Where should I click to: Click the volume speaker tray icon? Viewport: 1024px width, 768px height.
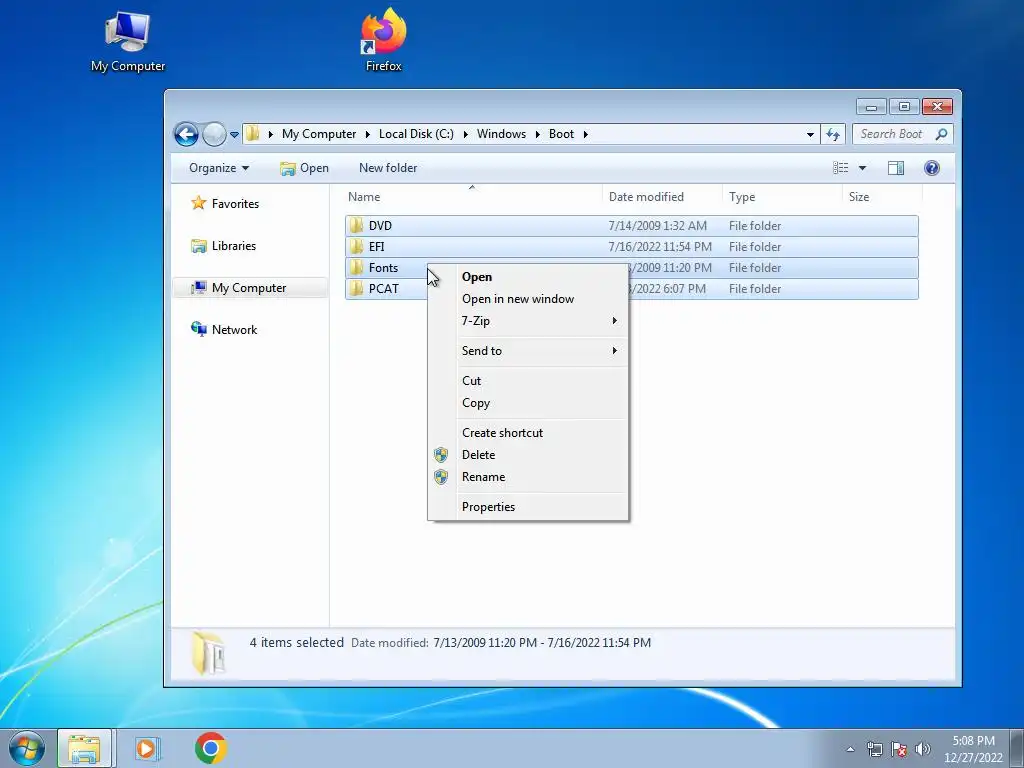coord(923,750)
